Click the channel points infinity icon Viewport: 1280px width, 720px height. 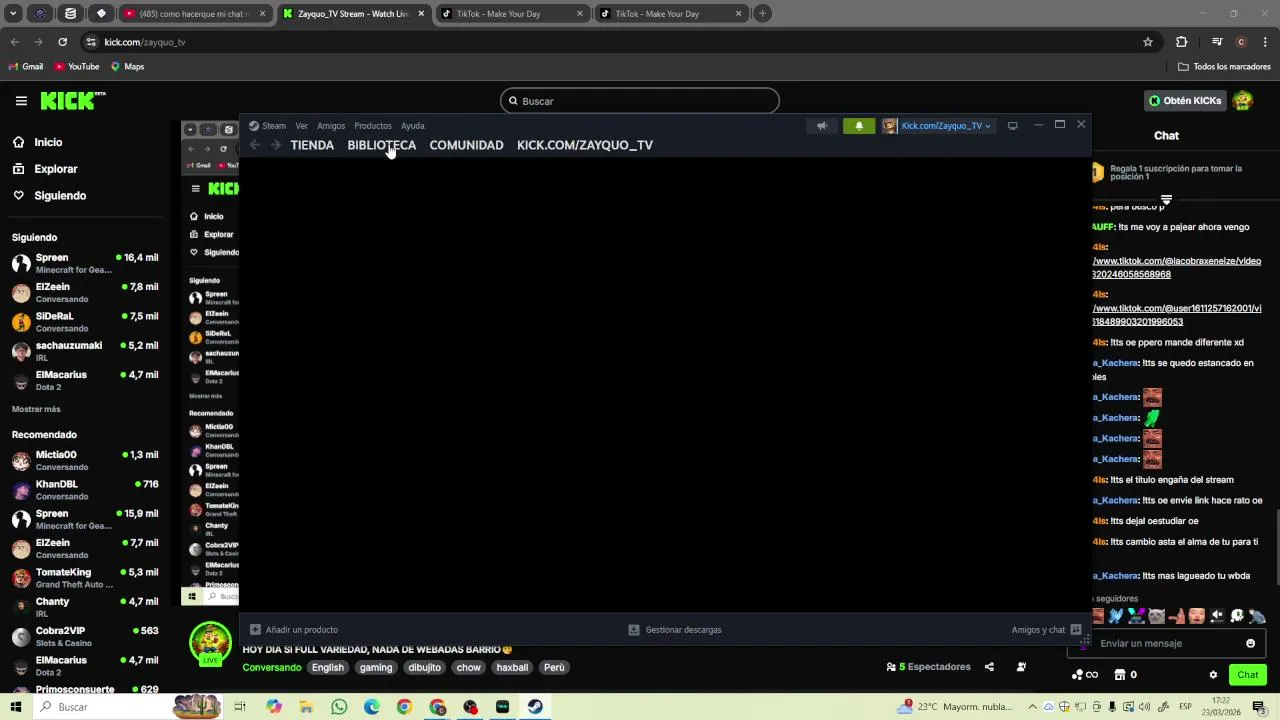1085,675
